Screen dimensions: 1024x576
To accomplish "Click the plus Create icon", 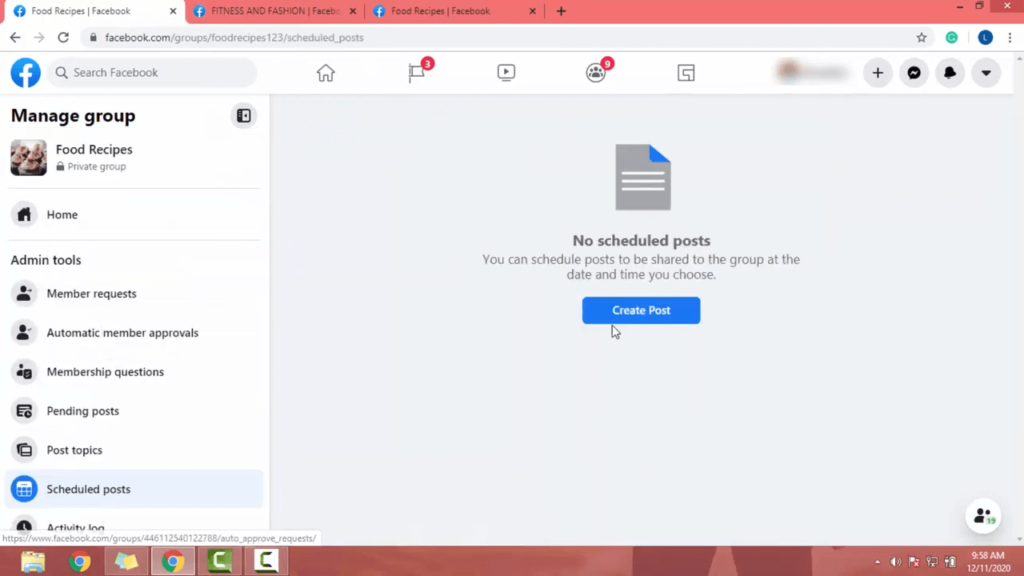I will [878, 72].
